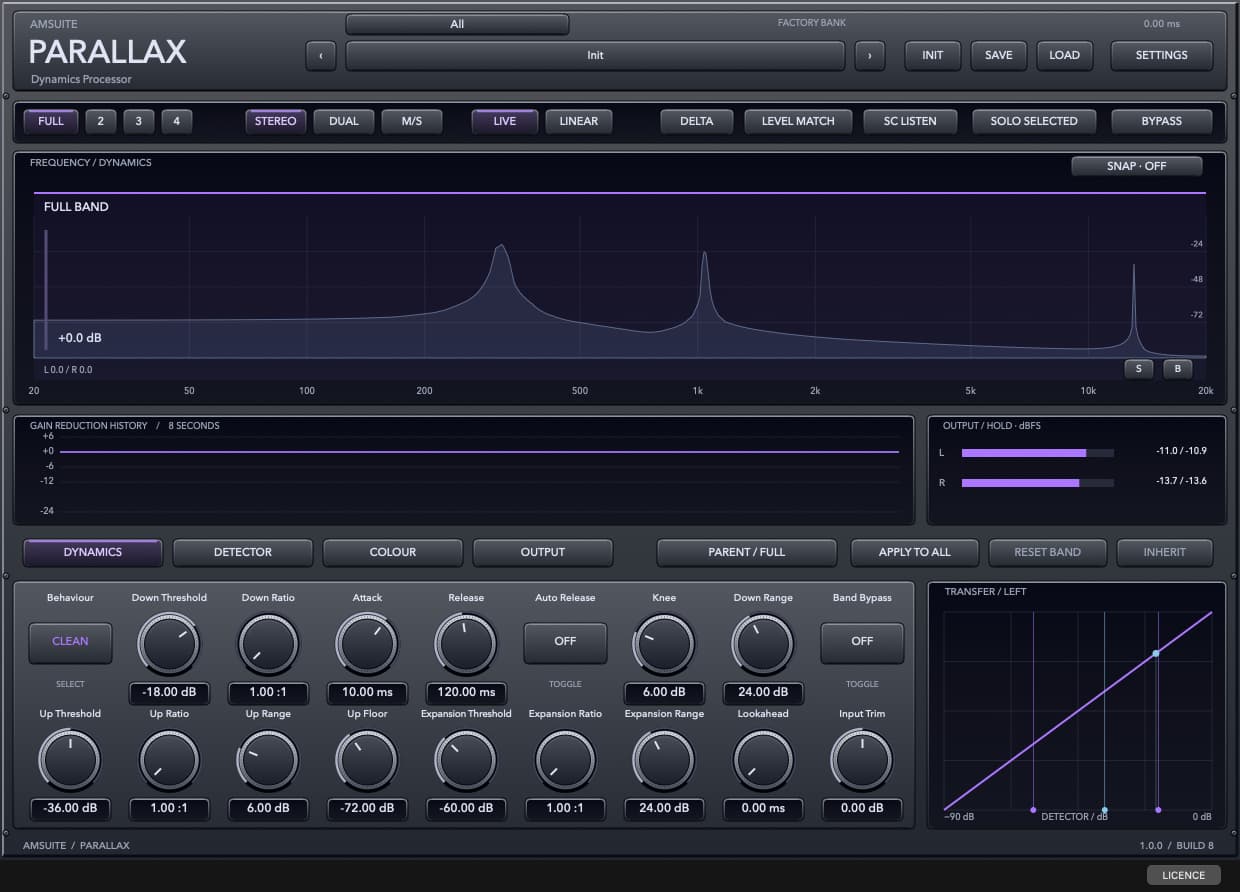Click the 120.00 ms Release value field
The image size is (1240, 892).
coord(466,692)
